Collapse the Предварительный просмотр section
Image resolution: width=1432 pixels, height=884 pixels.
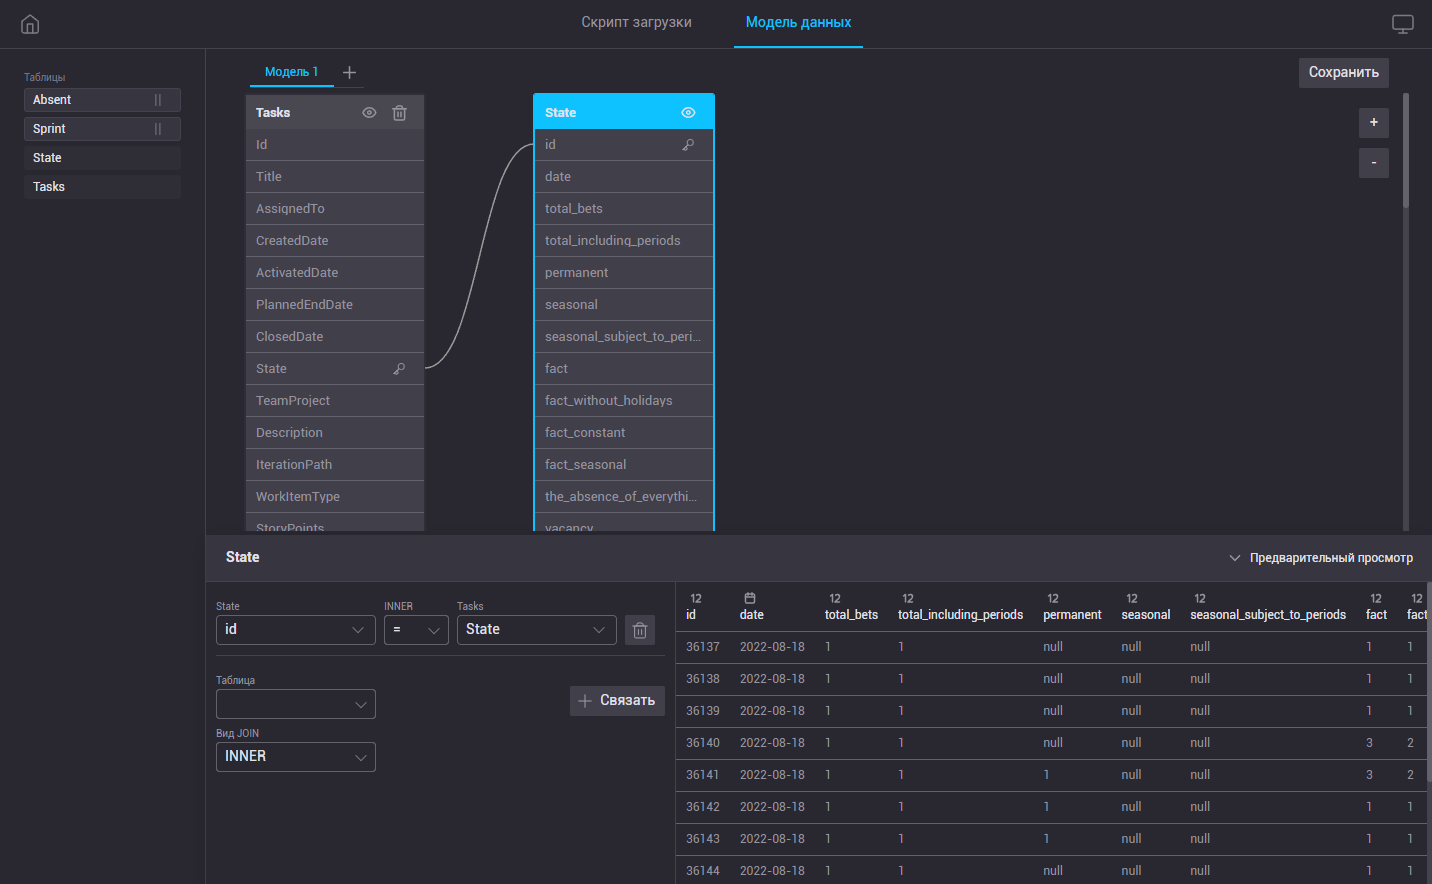tap(1320, 558)
